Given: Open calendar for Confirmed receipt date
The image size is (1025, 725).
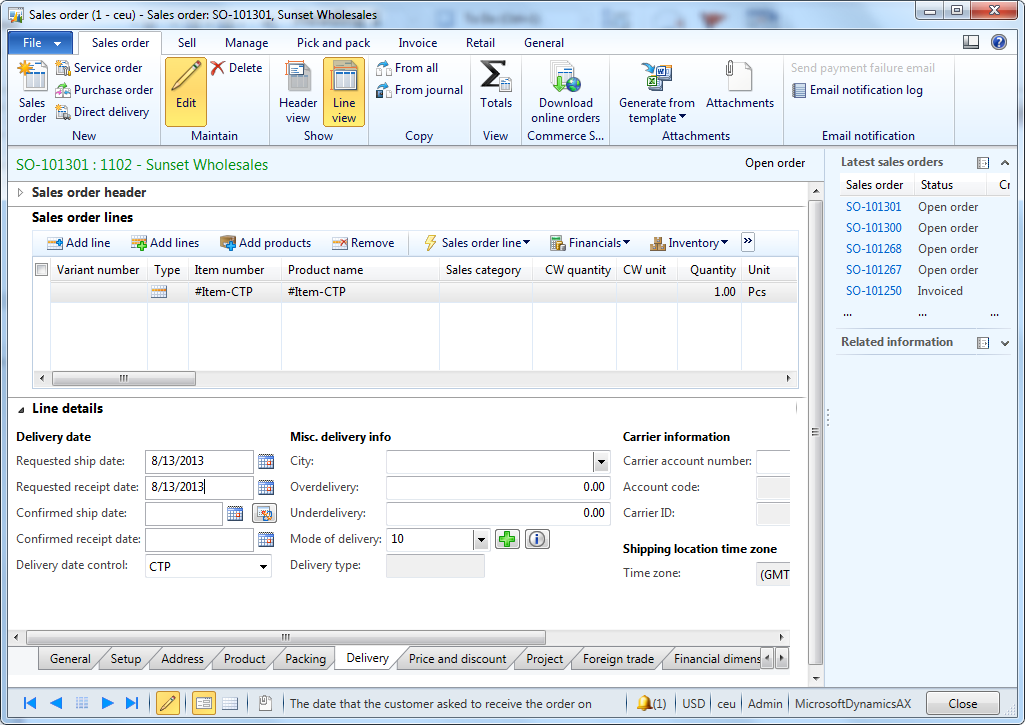Looking at the screenshot, I should 265,540.
